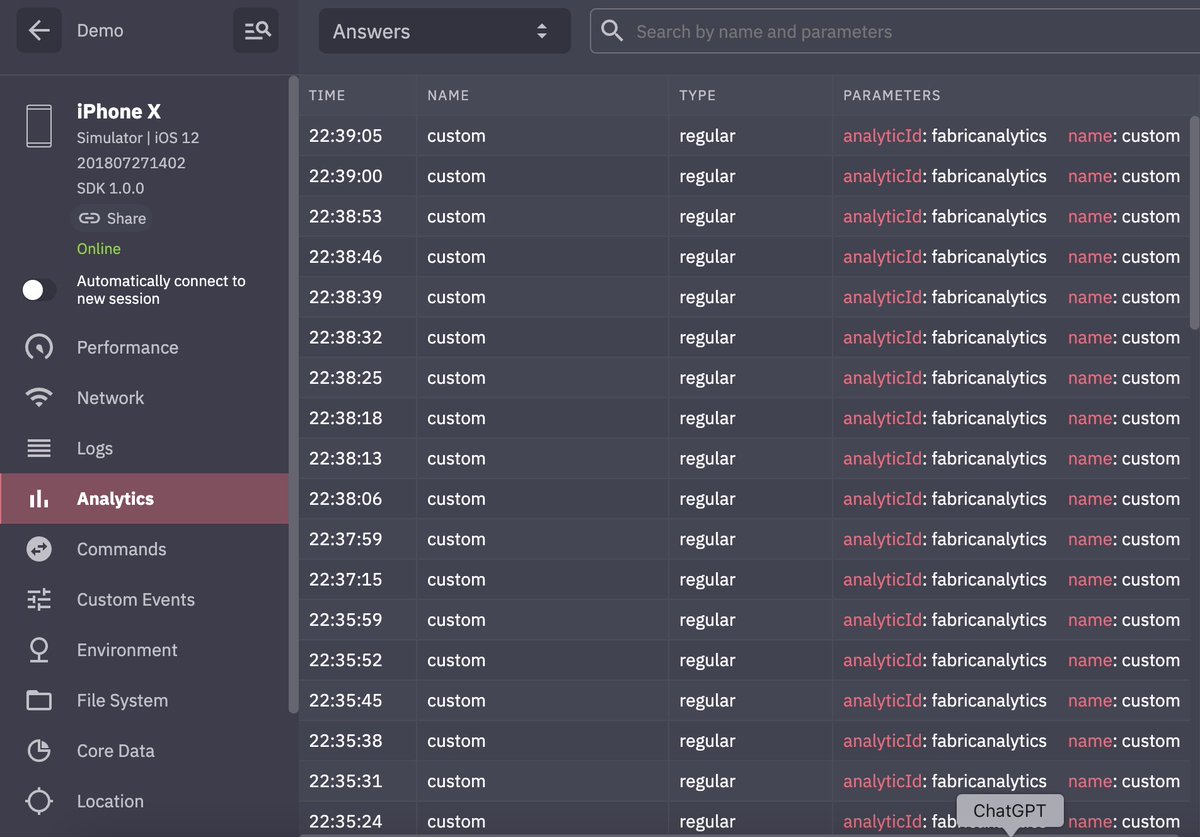Click the iPhone X device icon

(39, 127)
